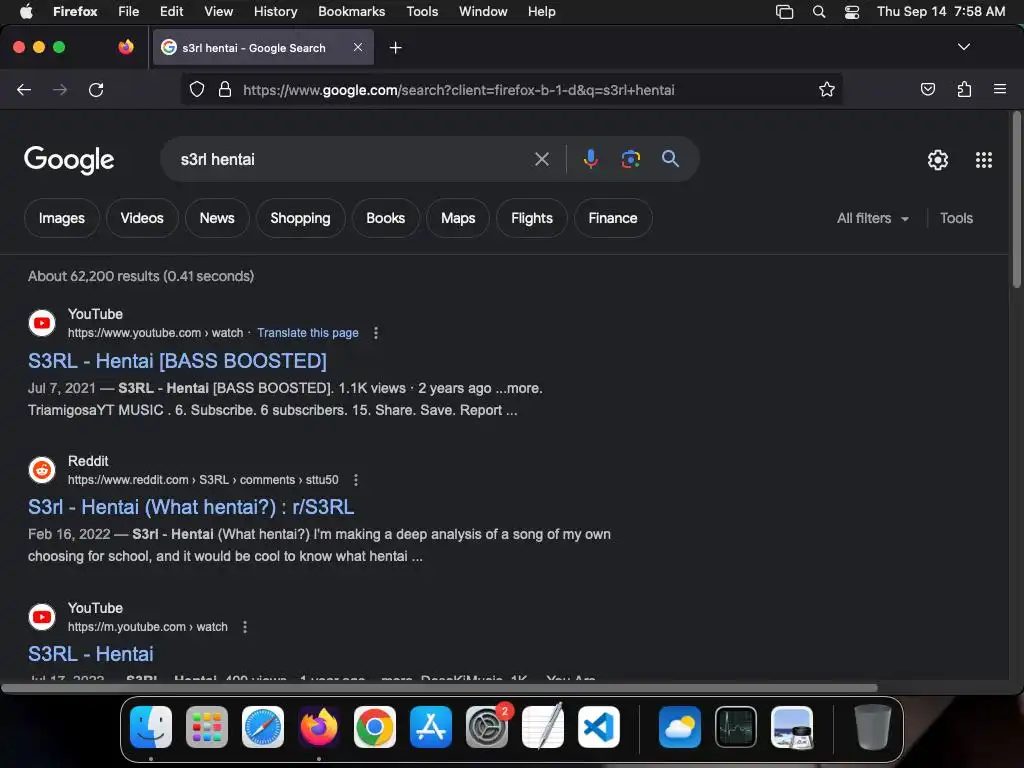Start Google voice search microphone
This screenshot has width=1024, height=768.
point(590,159)
